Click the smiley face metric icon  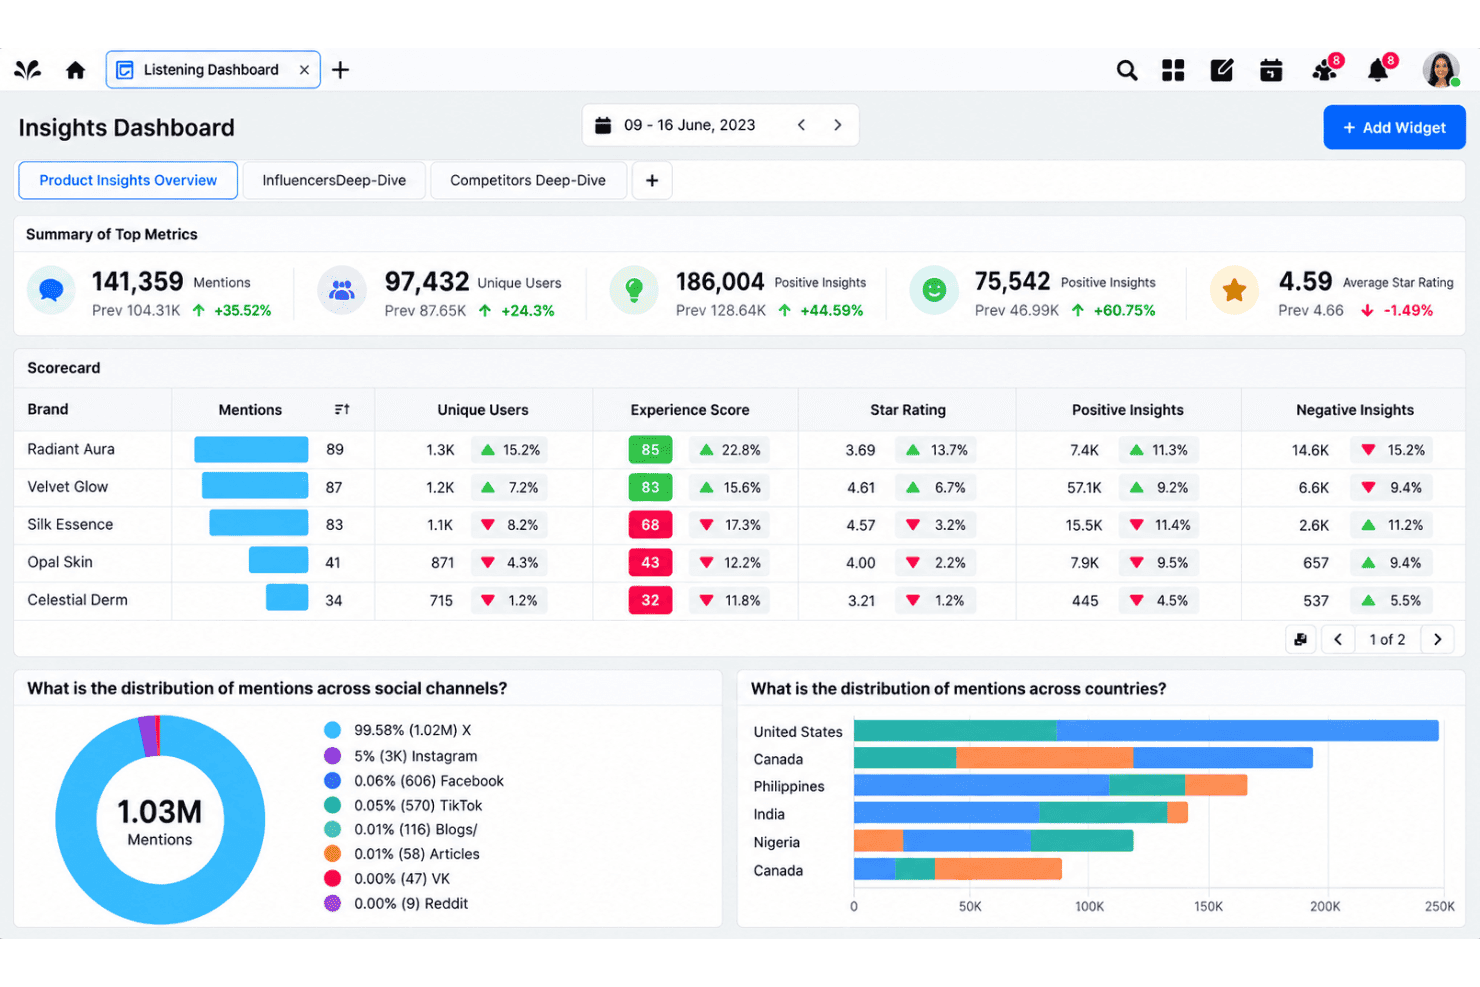(x=934, y=291)
